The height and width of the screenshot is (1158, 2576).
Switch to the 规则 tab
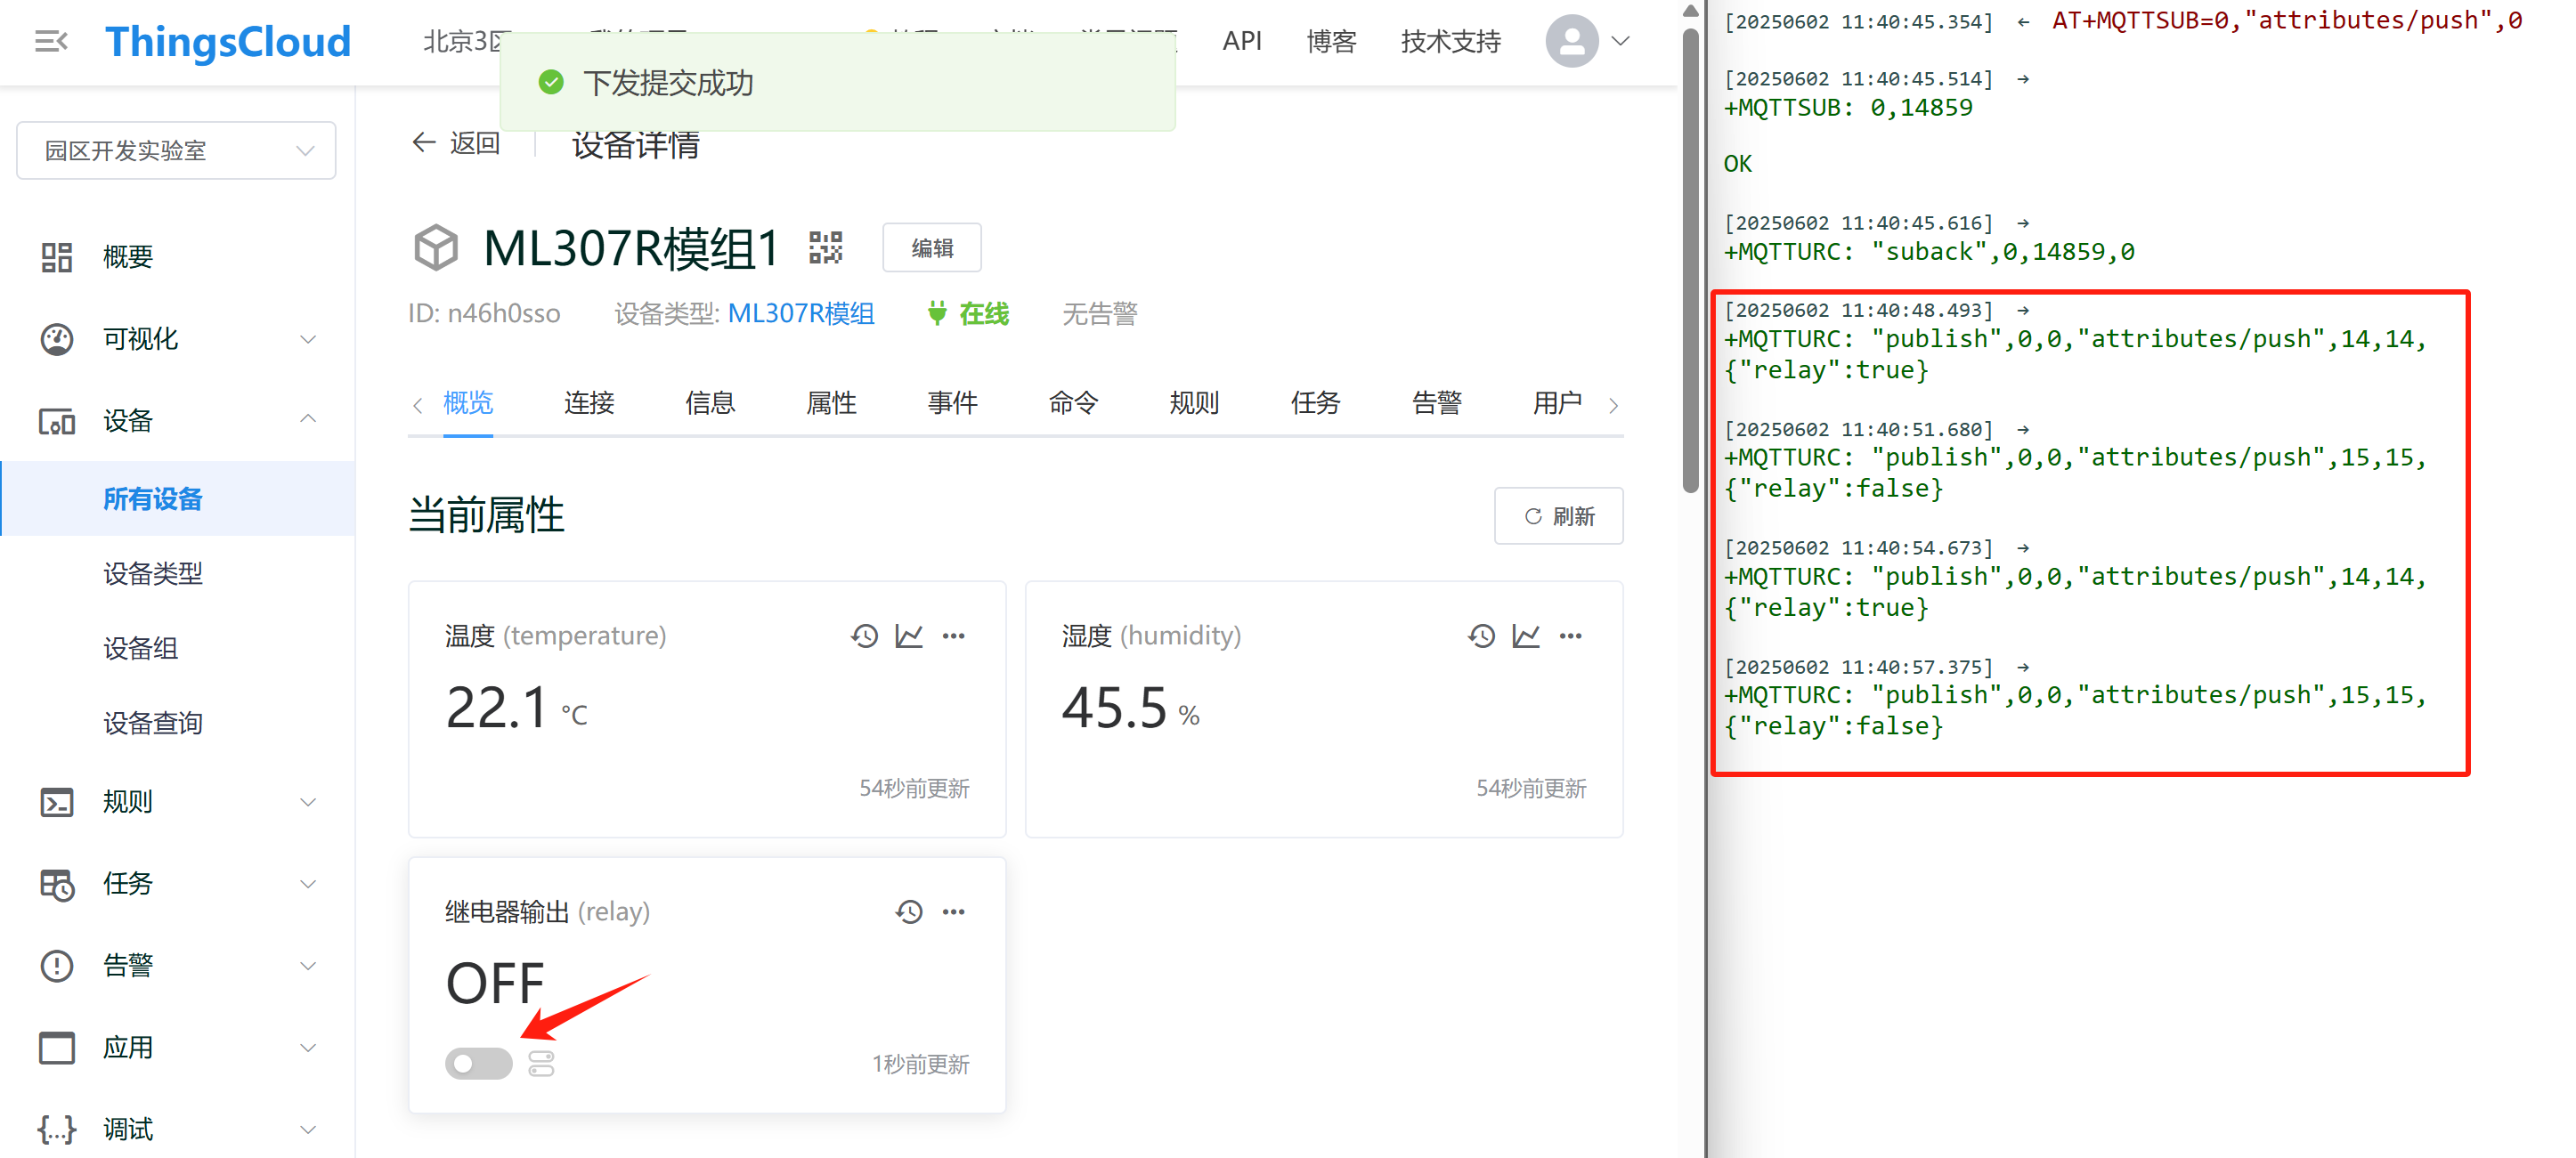click(x=1194, y=403)
